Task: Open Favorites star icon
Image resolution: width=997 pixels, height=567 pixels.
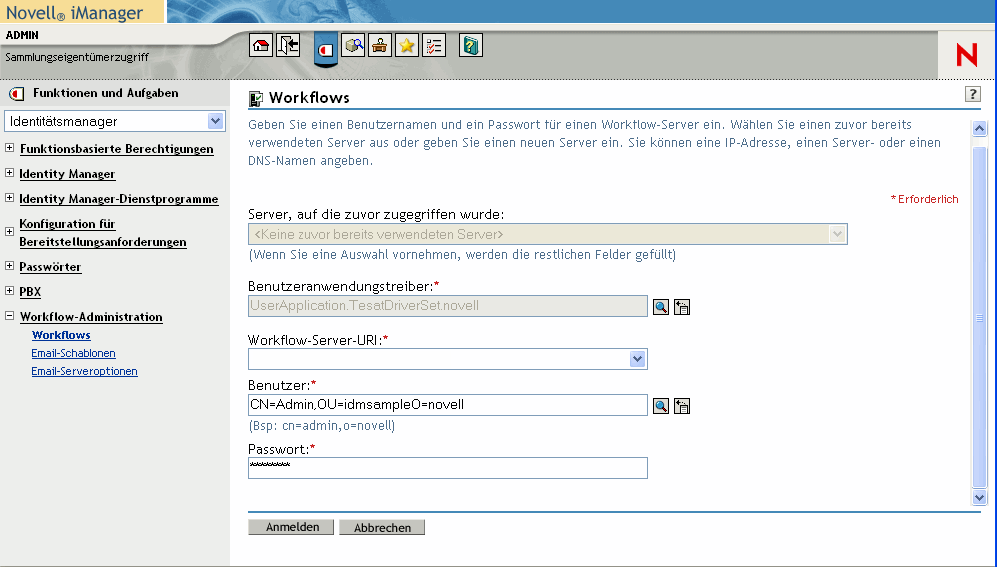Action: pos(406,46)
